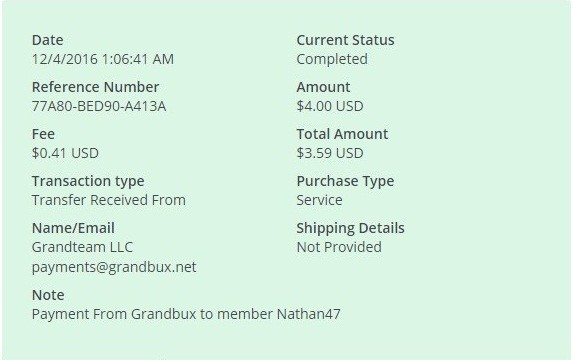Select the $0.41 USD fee value
Viewport: 573px width, 360px height.
[65, 153]
